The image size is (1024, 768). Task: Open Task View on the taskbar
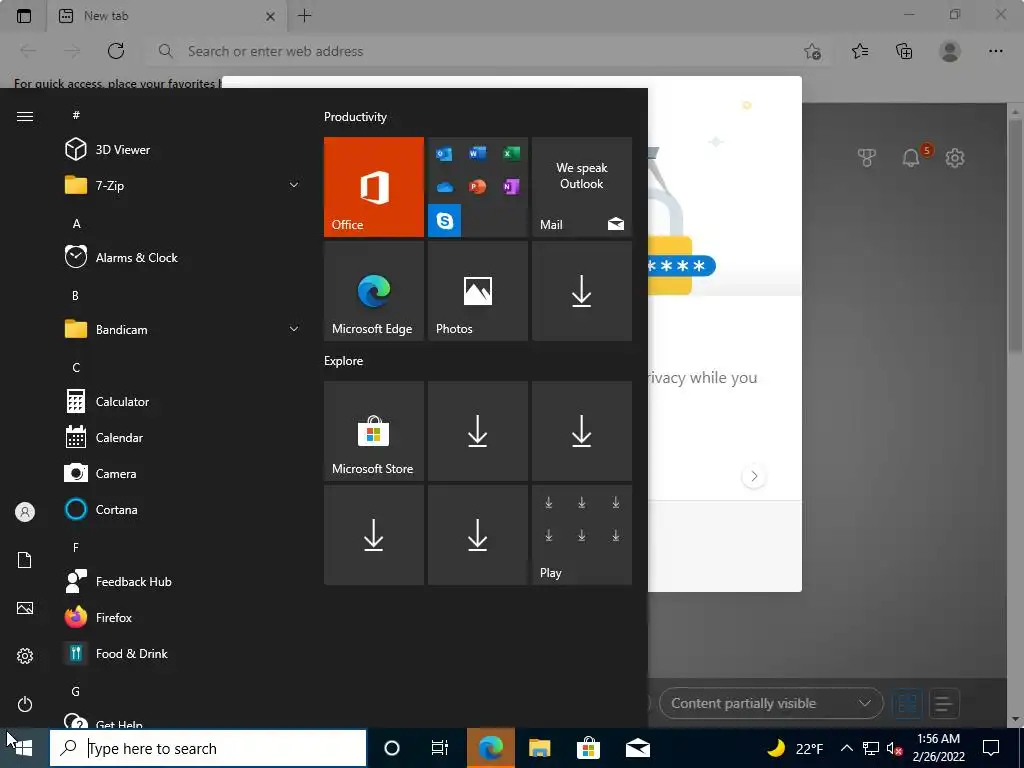(x=440, y=748)
